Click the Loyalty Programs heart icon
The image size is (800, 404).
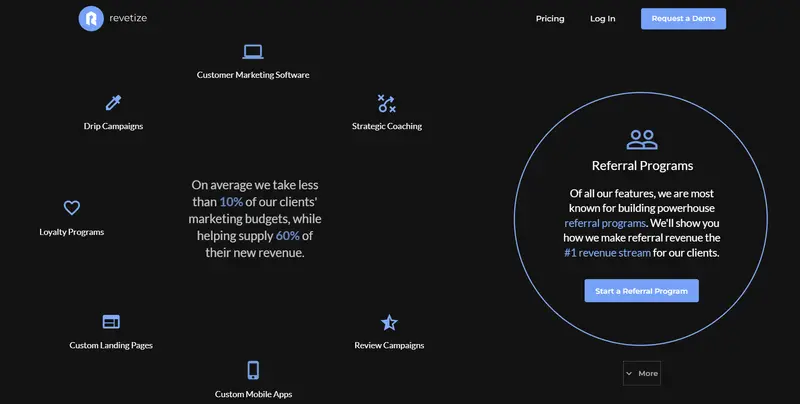(x=72, y=208)
